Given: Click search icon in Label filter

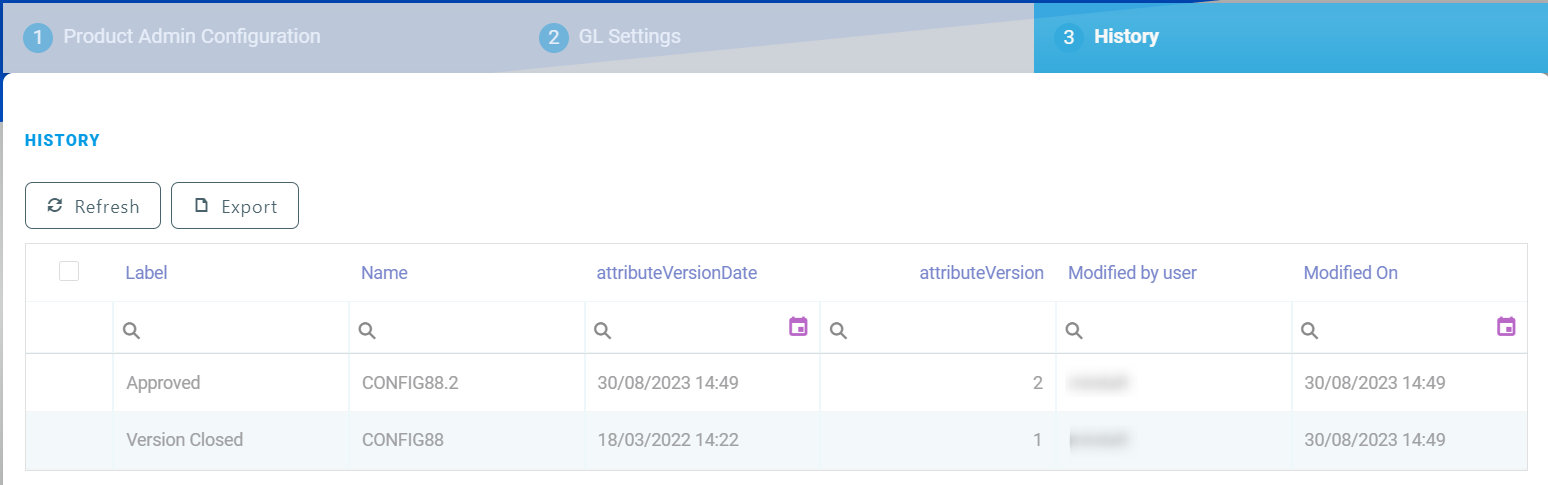Looking at the screenshot, I should [x=131, y=330].
